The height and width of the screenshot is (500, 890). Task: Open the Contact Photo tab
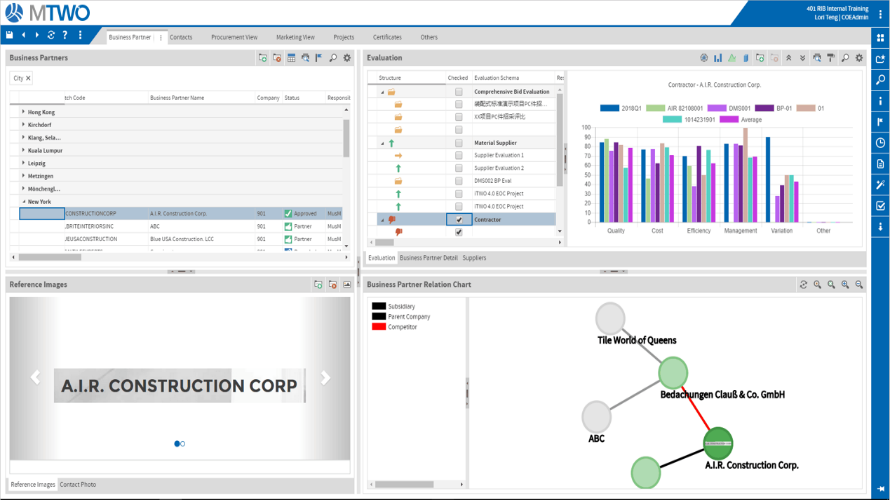[x=78, y=485]
